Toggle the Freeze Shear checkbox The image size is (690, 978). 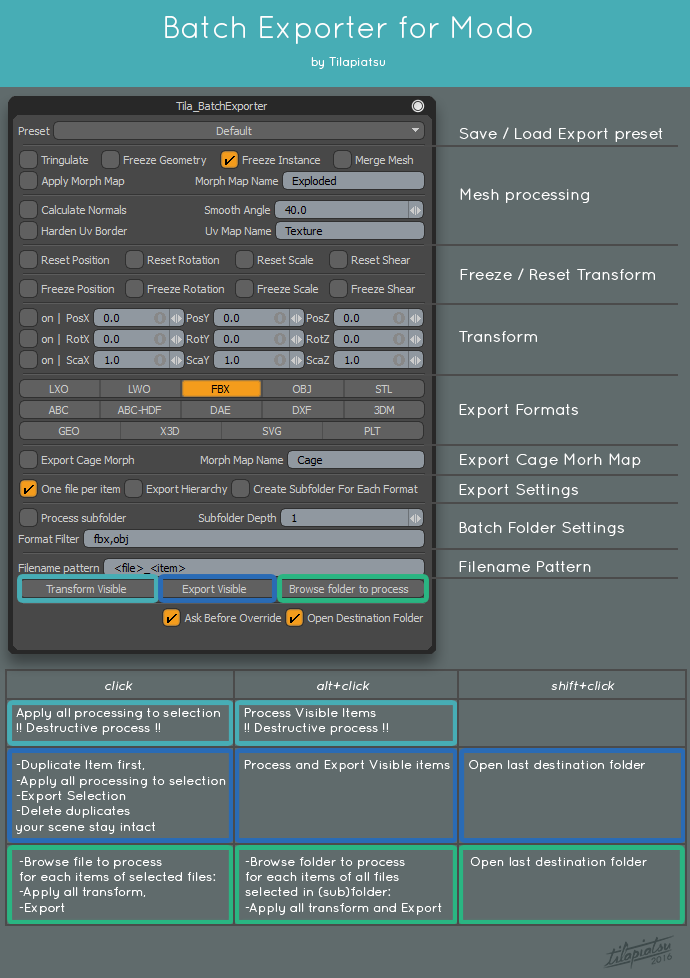point(338,289)
